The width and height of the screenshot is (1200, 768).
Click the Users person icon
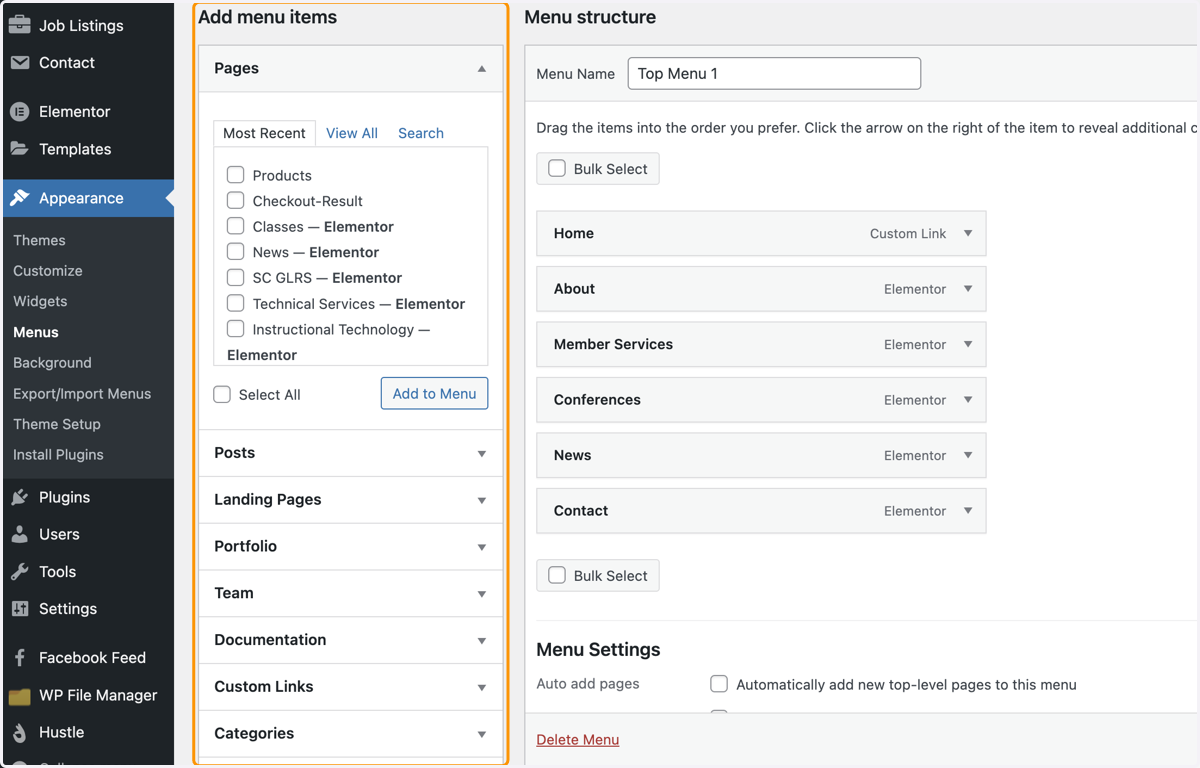click(20, 534)
